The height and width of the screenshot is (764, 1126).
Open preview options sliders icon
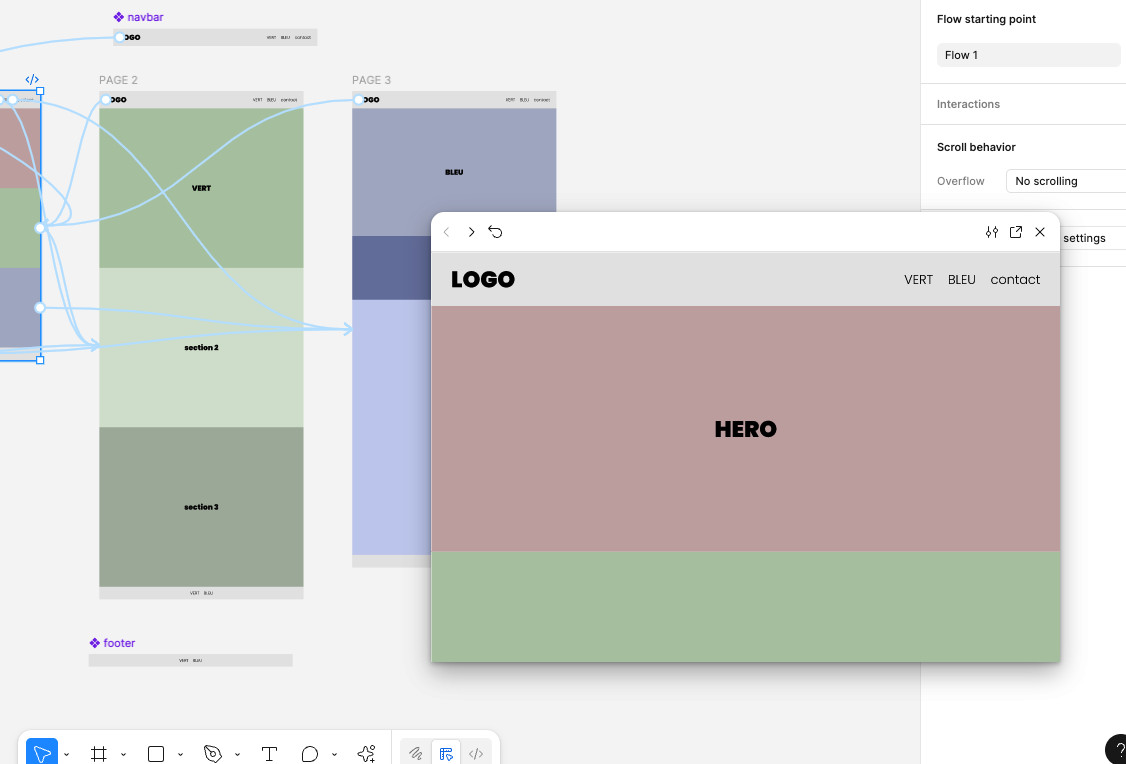pyautogui.click(x=991, y=232)
